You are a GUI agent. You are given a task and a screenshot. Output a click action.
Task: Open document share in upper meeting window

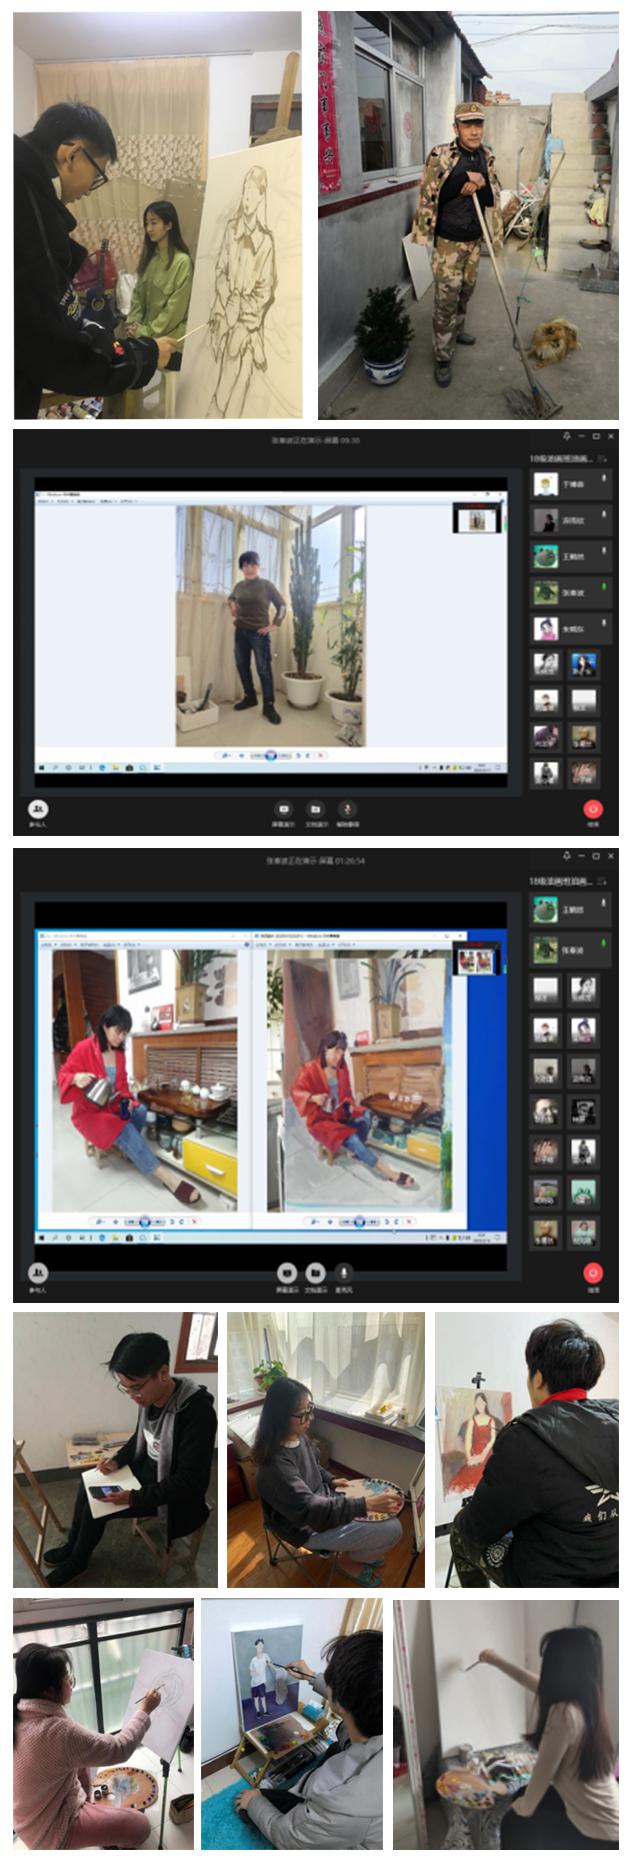click(x=315, y=808)
